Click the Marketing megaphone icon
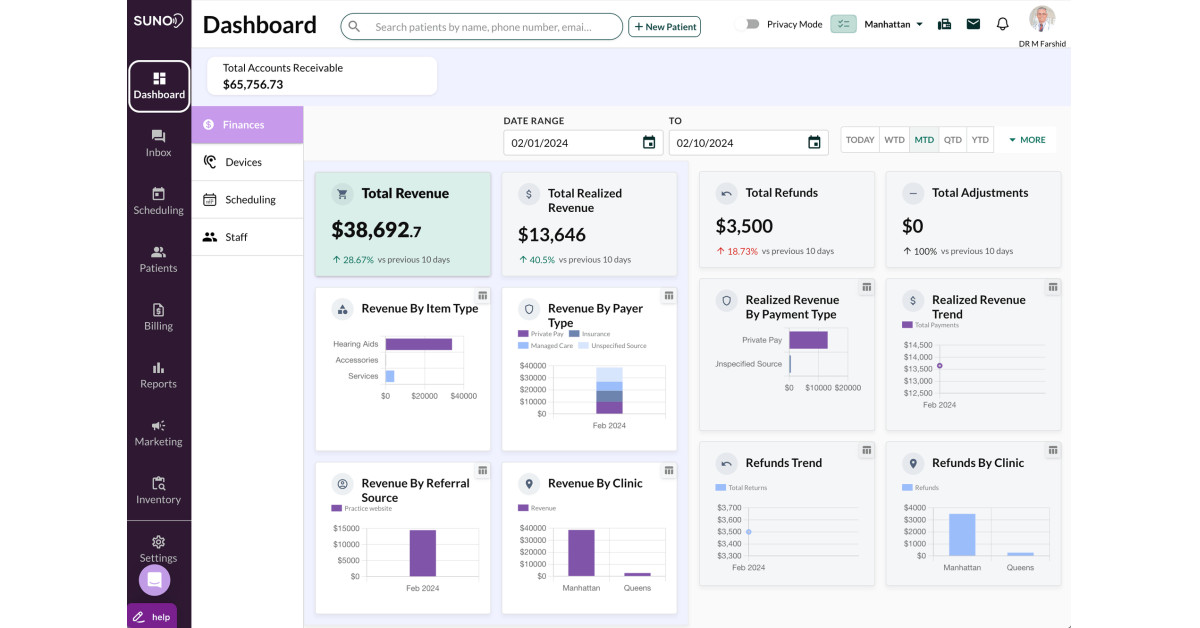This screenshot has width=1200, height=628. point(158,428)
